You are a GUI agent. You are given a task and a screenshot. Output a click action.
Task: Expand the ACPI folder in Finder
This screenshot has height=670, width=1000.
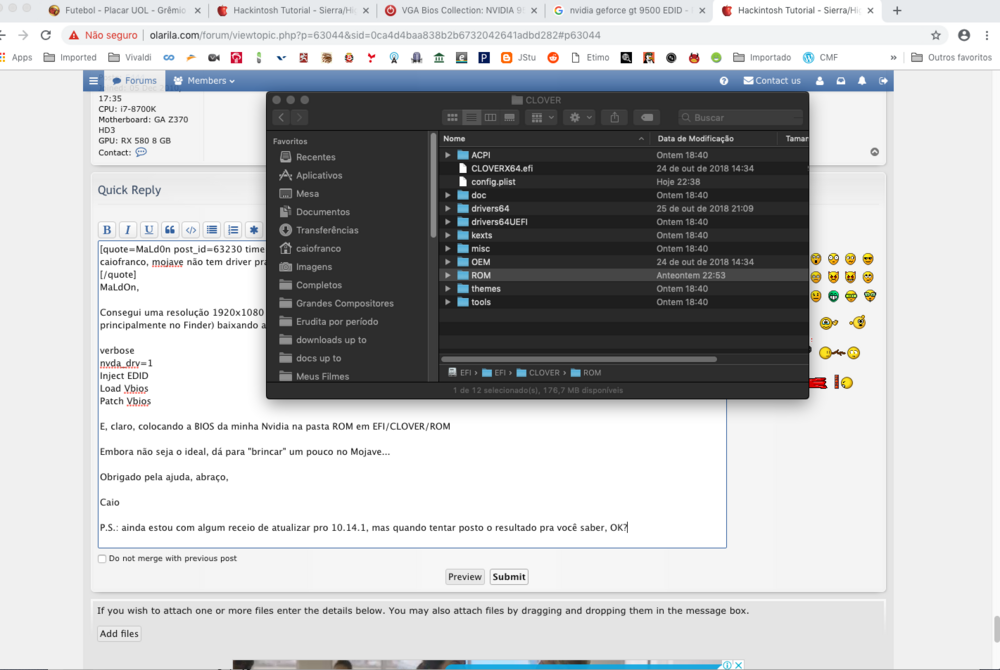point(448,154)
